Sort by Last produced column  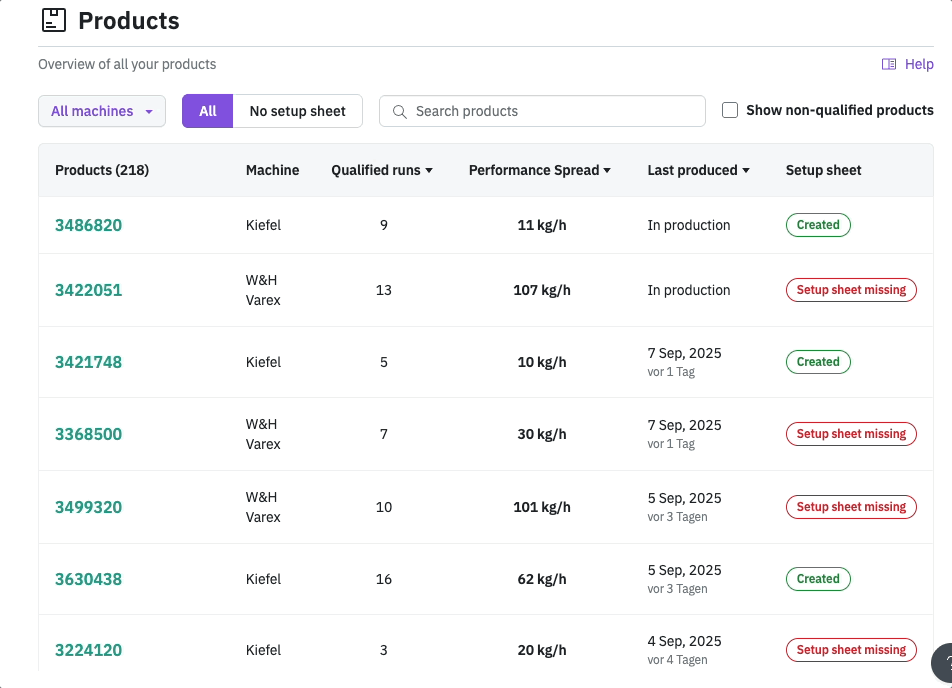coord(698,170)
